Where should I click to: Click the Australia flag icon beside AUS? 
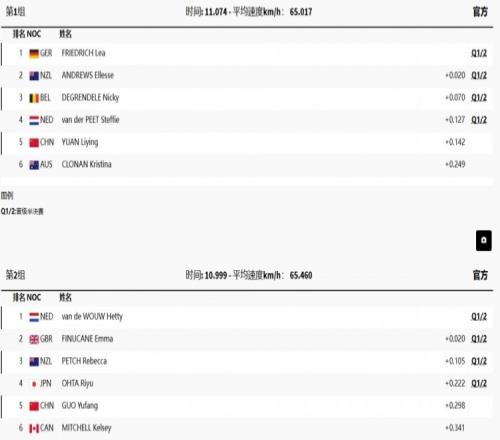point(34,165)
